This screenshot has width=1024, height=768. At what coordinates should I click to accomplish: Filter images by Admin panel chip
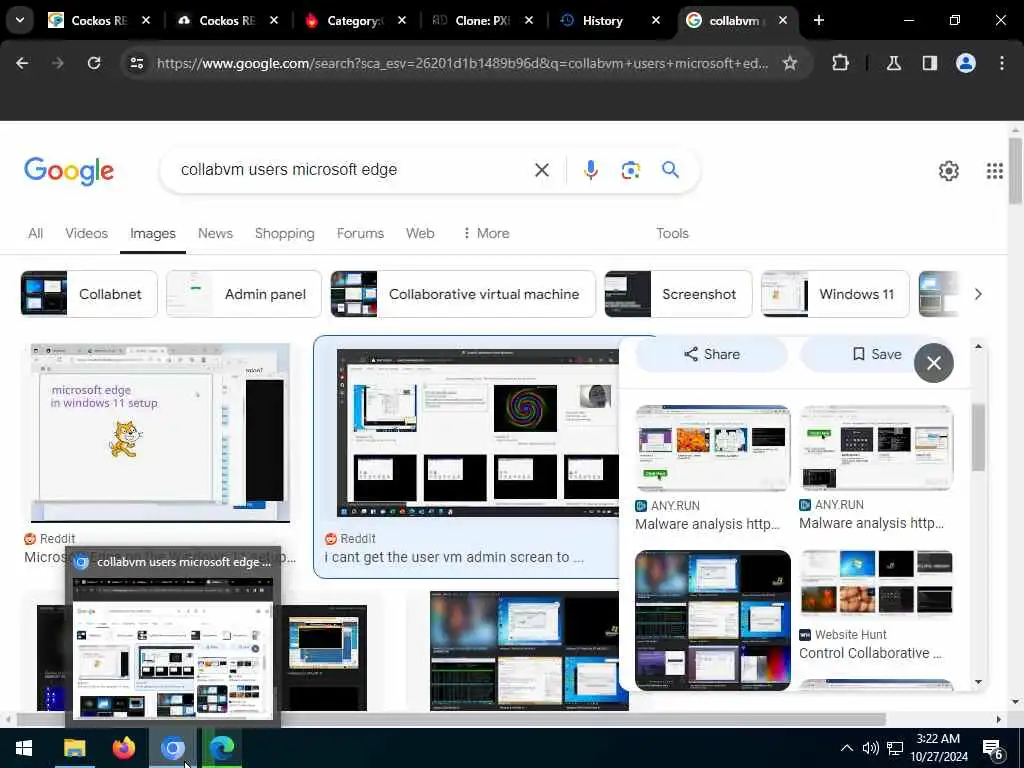point(244,294)
